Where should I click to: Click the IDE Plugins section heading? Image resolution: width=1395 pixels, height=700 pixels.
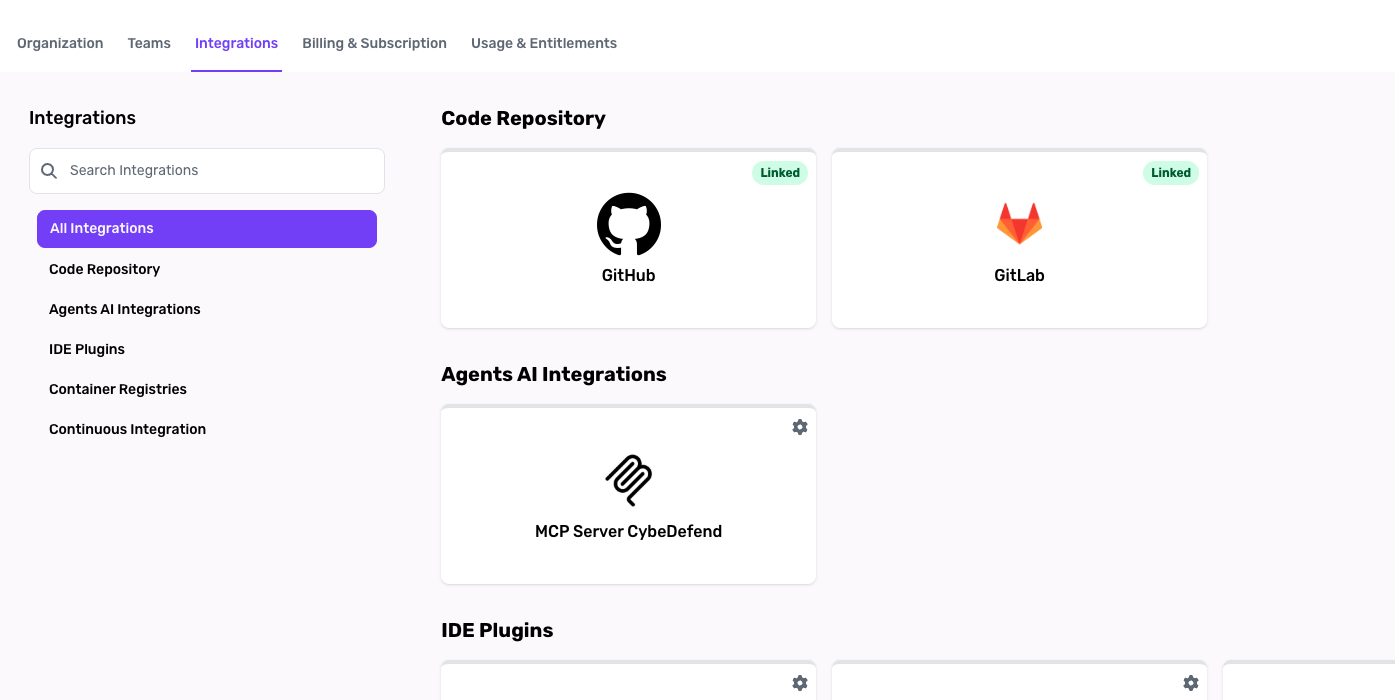point(497,630)
